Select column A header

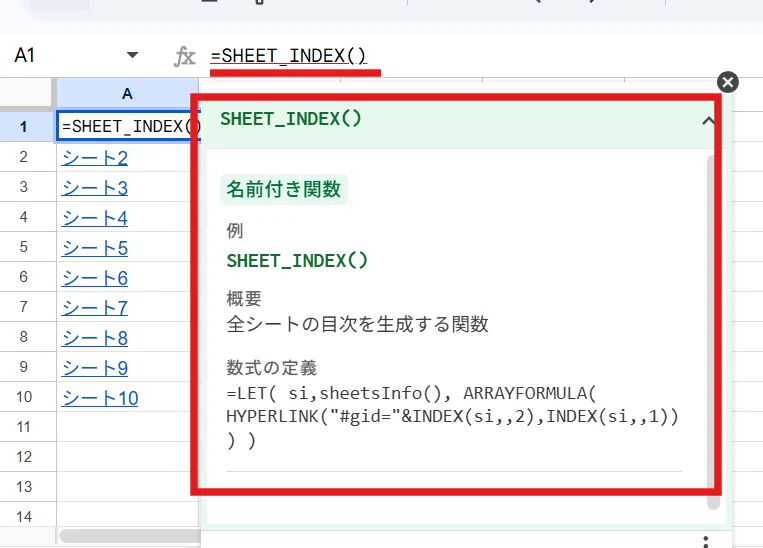127,93
